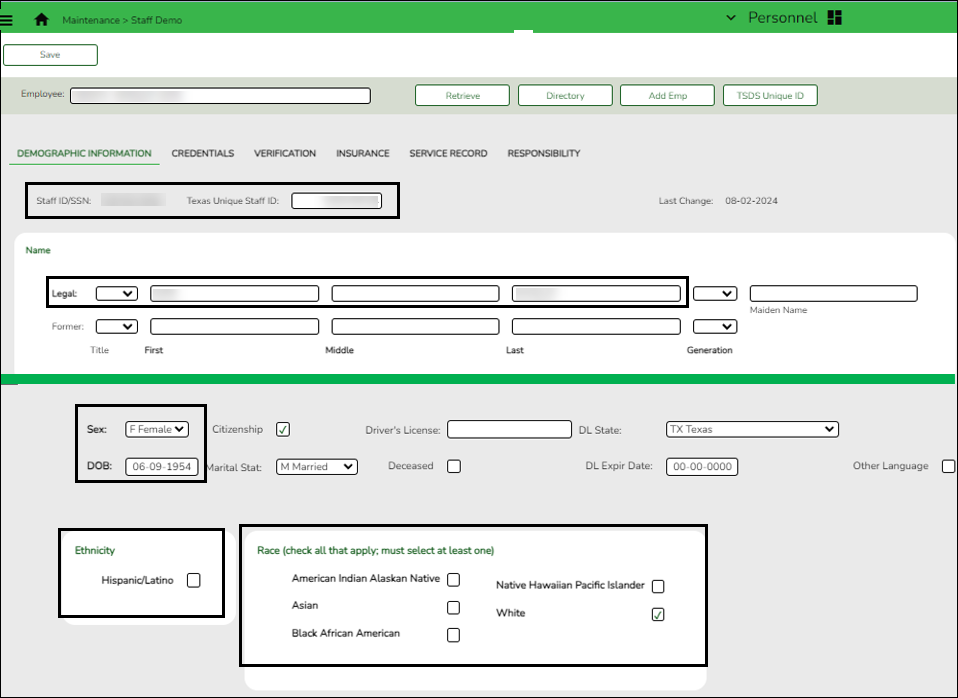958x698 pixels.
Task: Open the Sex dropdown
Action: coord(159,428)
